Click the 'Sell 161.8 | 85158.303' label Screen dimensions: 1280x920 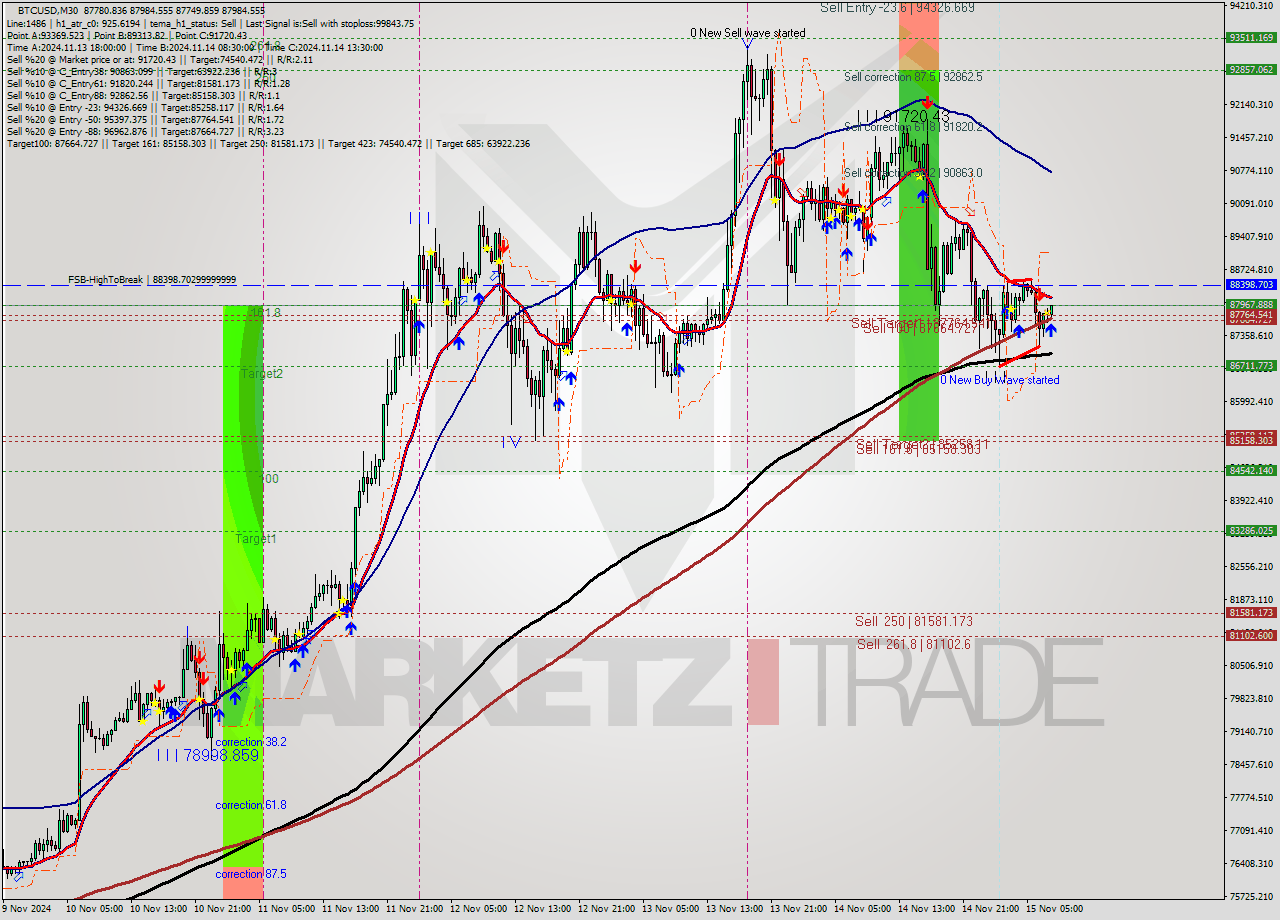(x=918, y=449)
